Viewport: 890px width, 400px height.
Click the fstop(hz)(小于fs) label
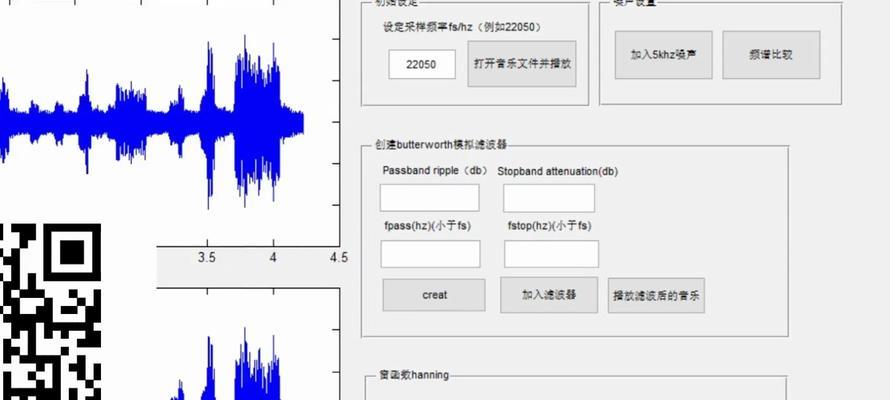pos(549,226)
